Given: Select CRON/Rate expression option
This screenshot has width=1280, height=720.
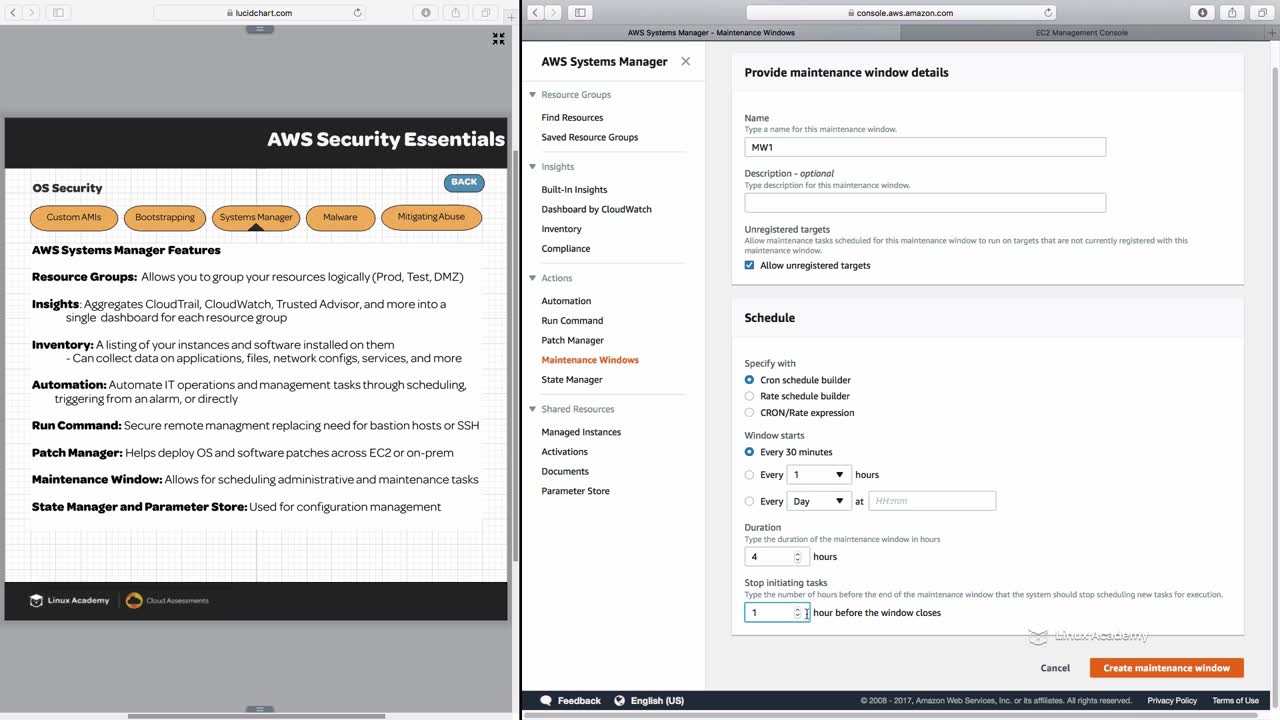Looking at the screenshot, I should [x=750, y=412].
